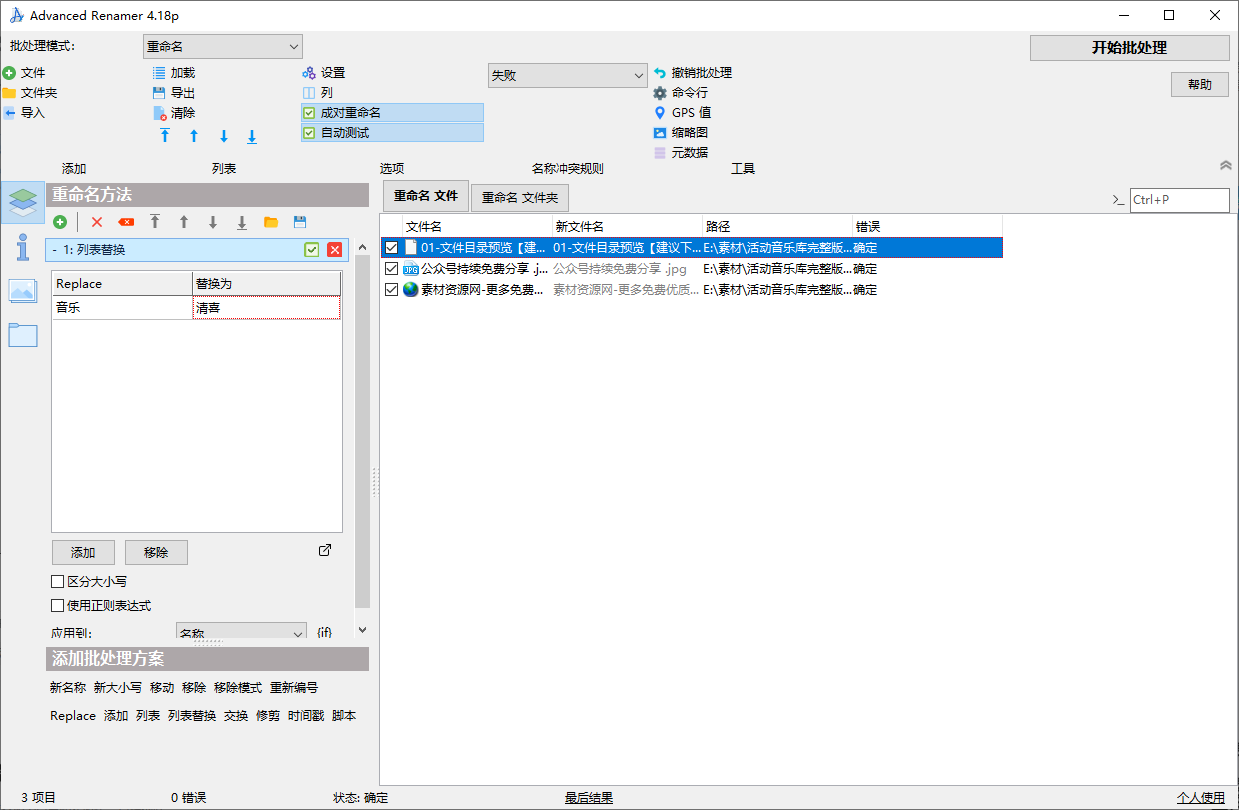Switch to the 重命名 文件夹 tab
1239x810 pixels.
(x=519, y=197)
